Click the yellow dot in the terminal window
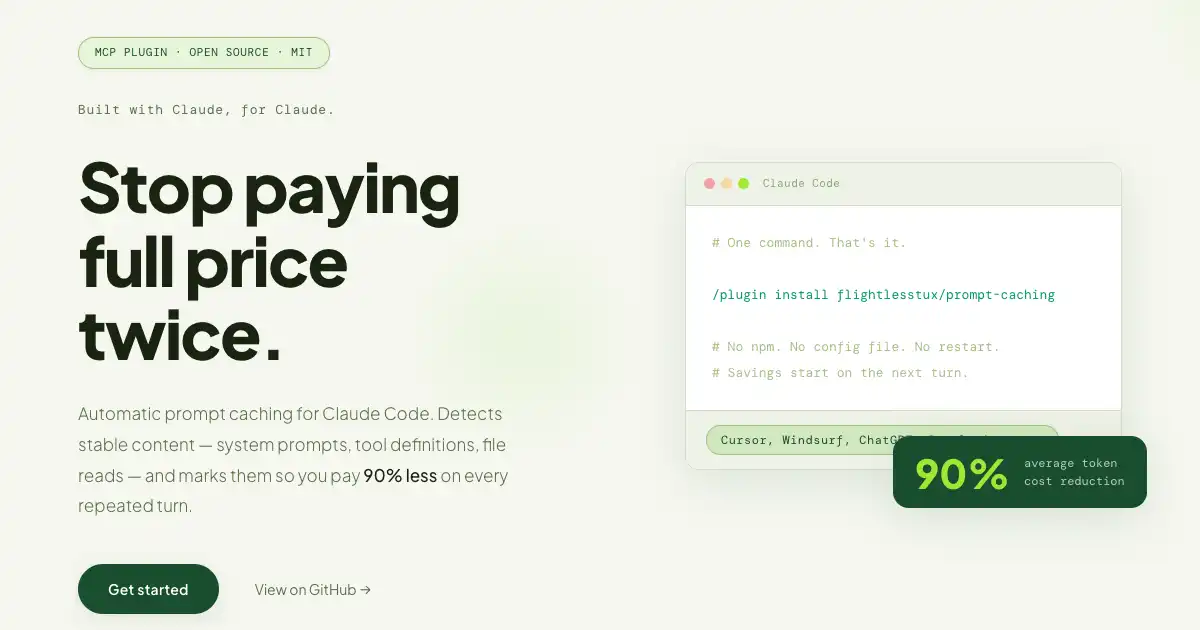This screenshot has height=630, width=1200. pyautogui.click(x=727, y=184)
